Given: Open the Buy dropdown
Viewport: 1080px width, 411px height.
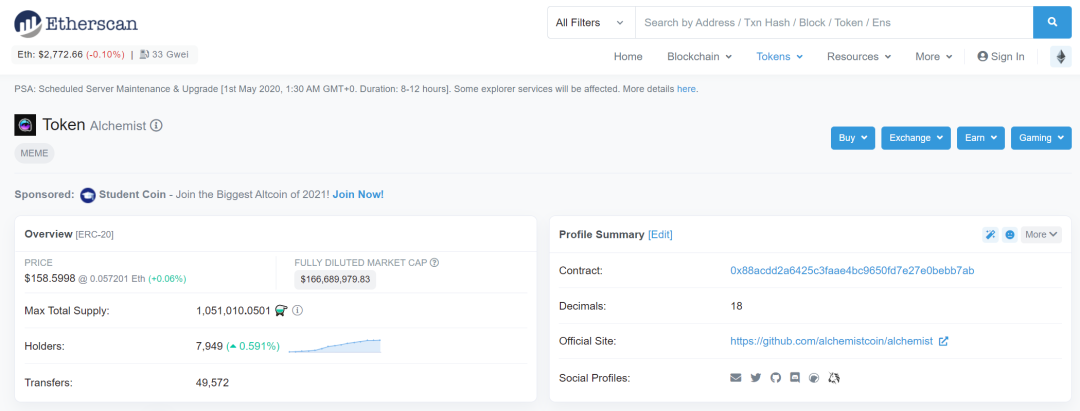Looking at the screenshot, I should 853,138.
